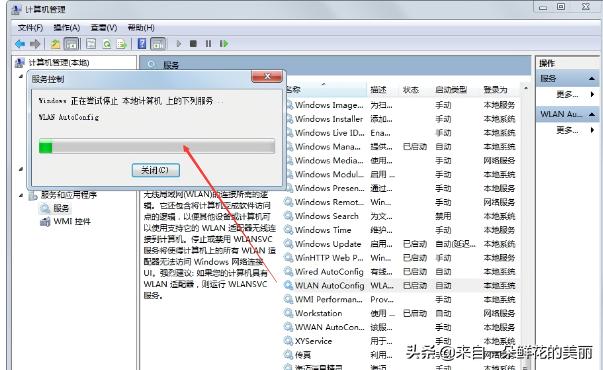Screen dimensions: 603x370
Task: Click the Stop Service square icon
Action: coord(193,44)
